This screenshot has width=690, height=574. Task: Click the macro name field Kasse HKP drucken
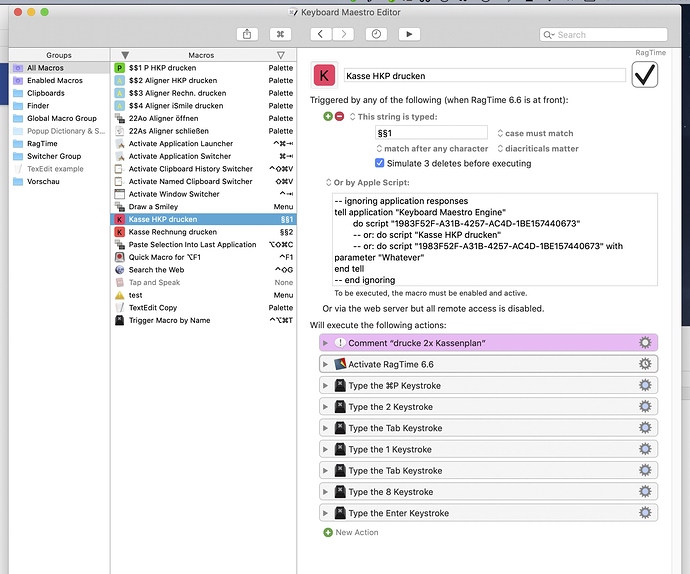coord(484,76)
